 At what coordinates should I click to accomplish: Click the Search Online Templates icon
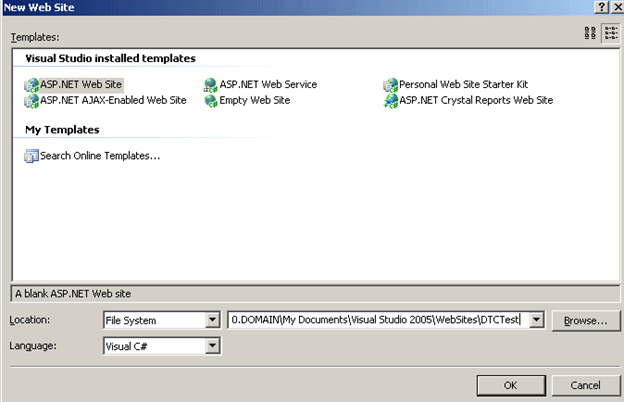pos(31,156)
